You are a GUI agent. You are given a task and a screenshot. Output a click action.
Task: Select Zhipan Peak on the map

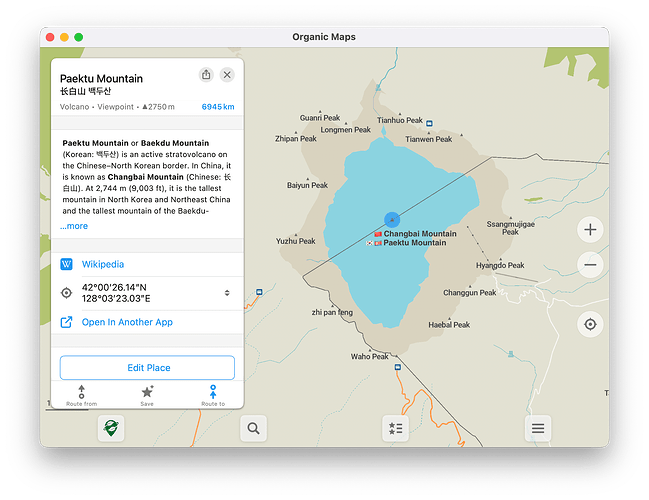click(296, 139)
